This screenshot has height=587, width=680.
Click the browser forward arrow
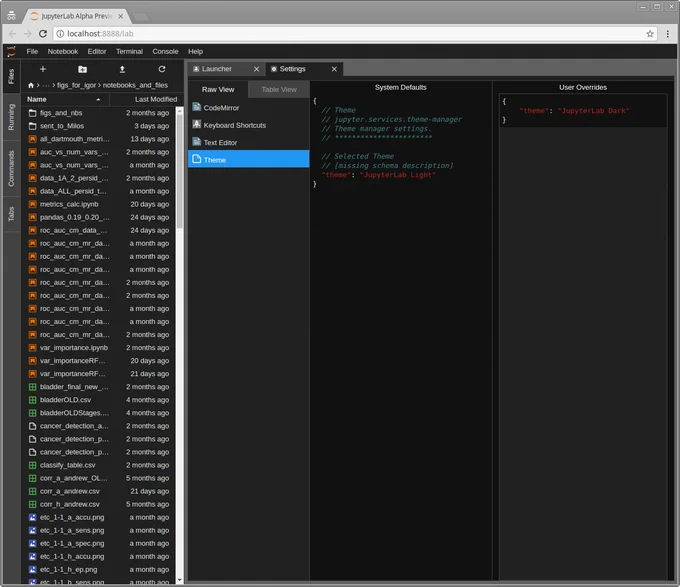click(x=27, y=33)
